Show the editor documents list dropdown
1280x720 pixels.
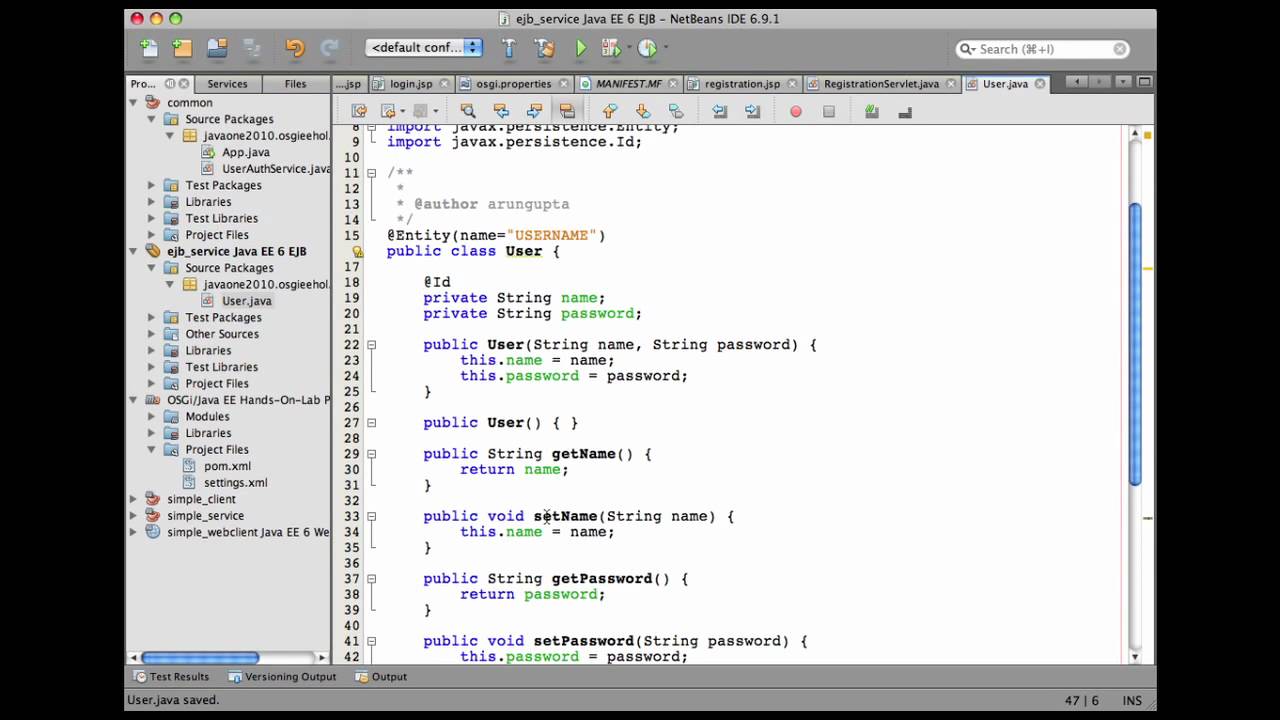(x=1123, y=82)
